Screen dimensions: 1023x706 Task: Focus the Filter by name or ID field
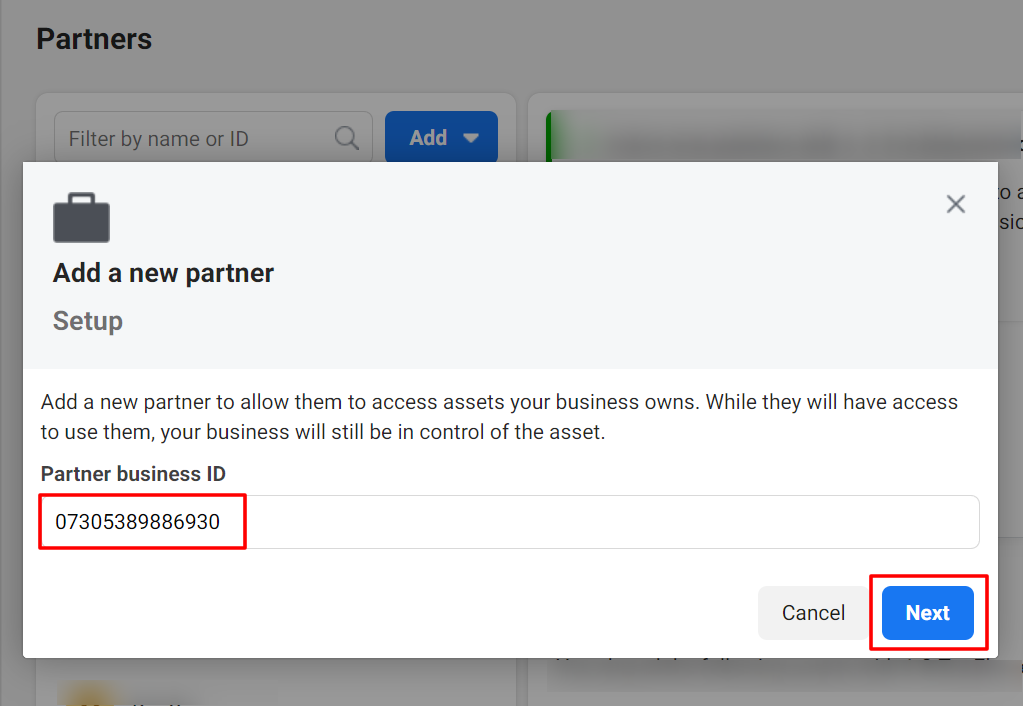(213, 138)
